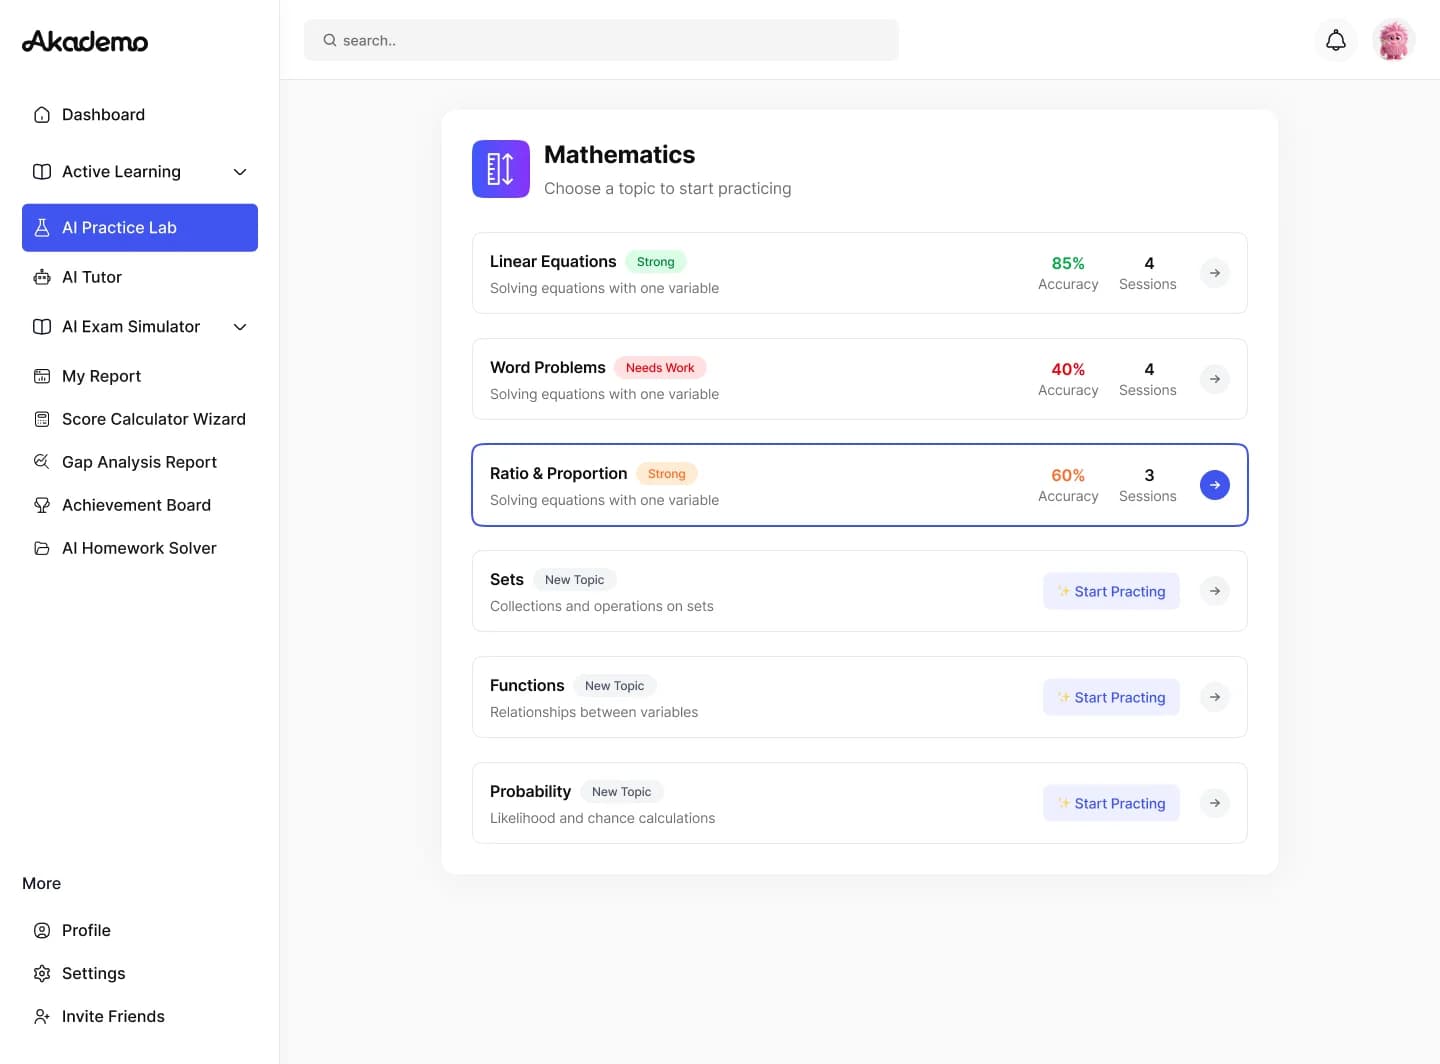
Task: Open the Dashboard menu item
Action: click(x=103, y=115)
